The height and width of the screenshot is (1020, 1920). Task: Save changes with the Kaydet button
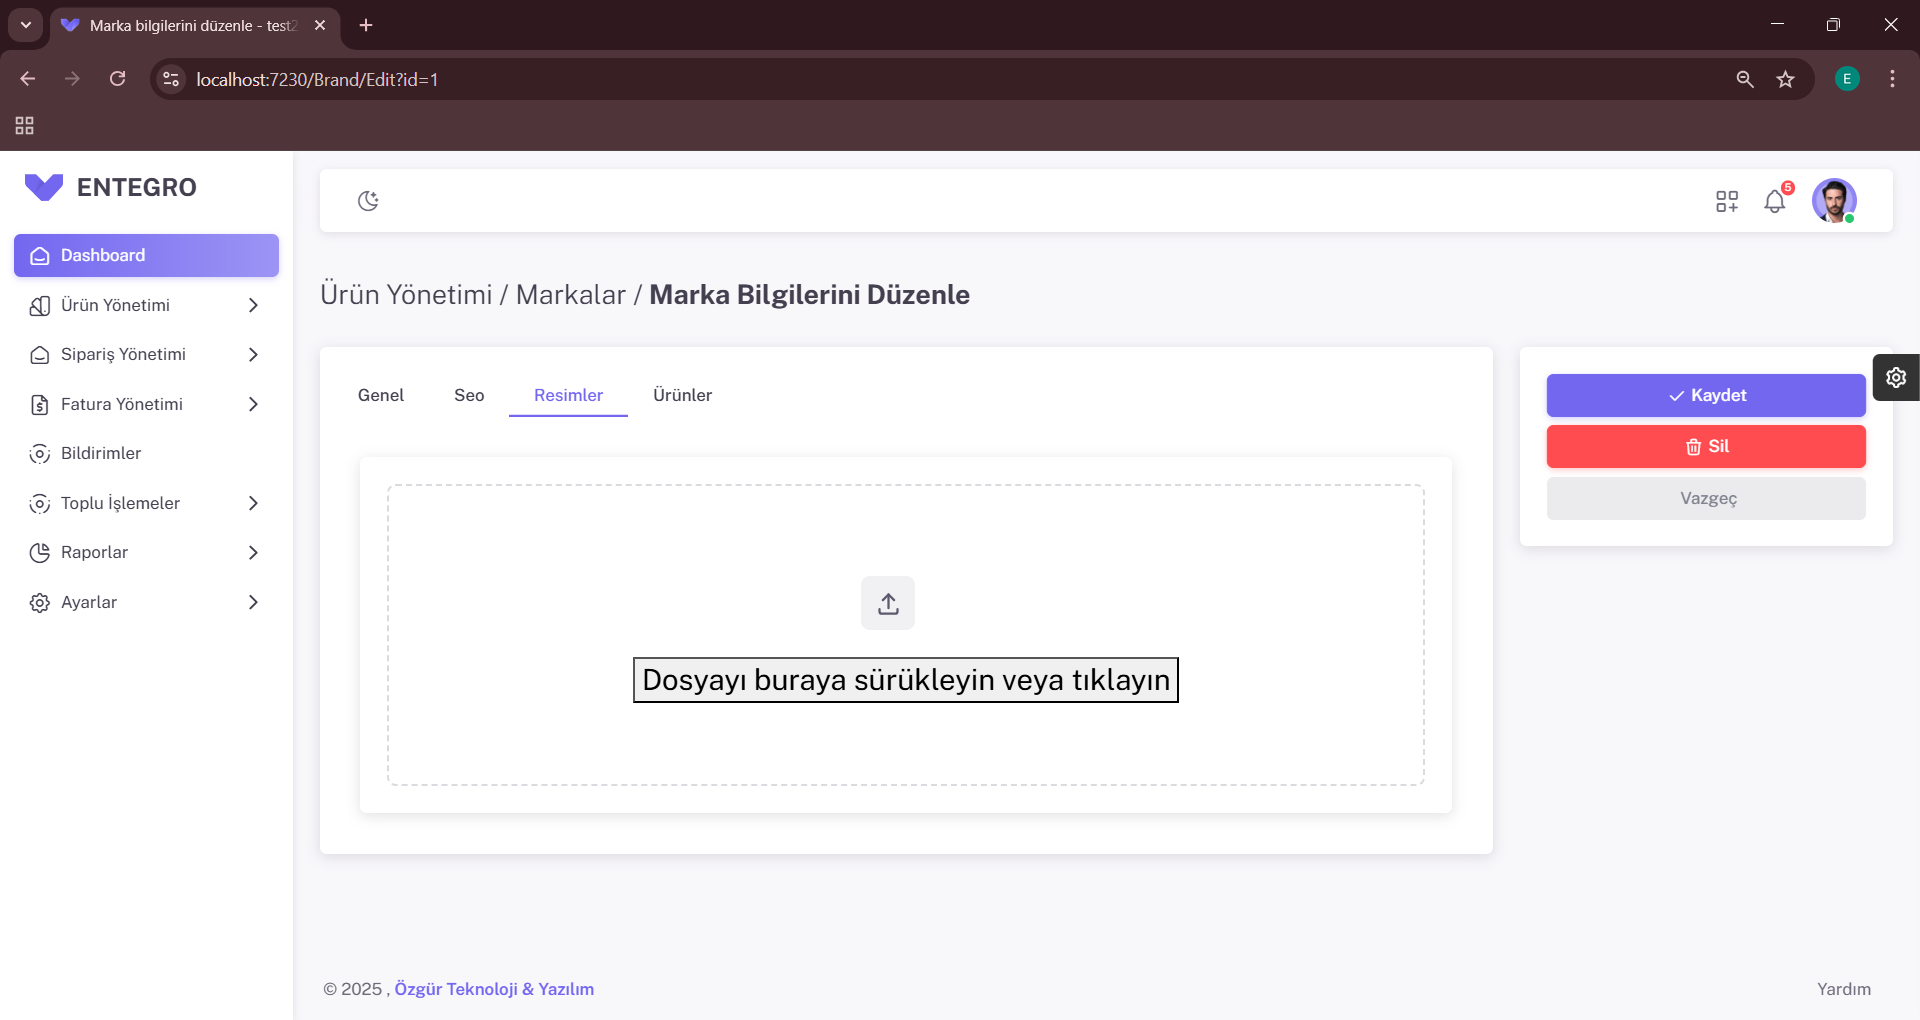(x=1706, y=395)
